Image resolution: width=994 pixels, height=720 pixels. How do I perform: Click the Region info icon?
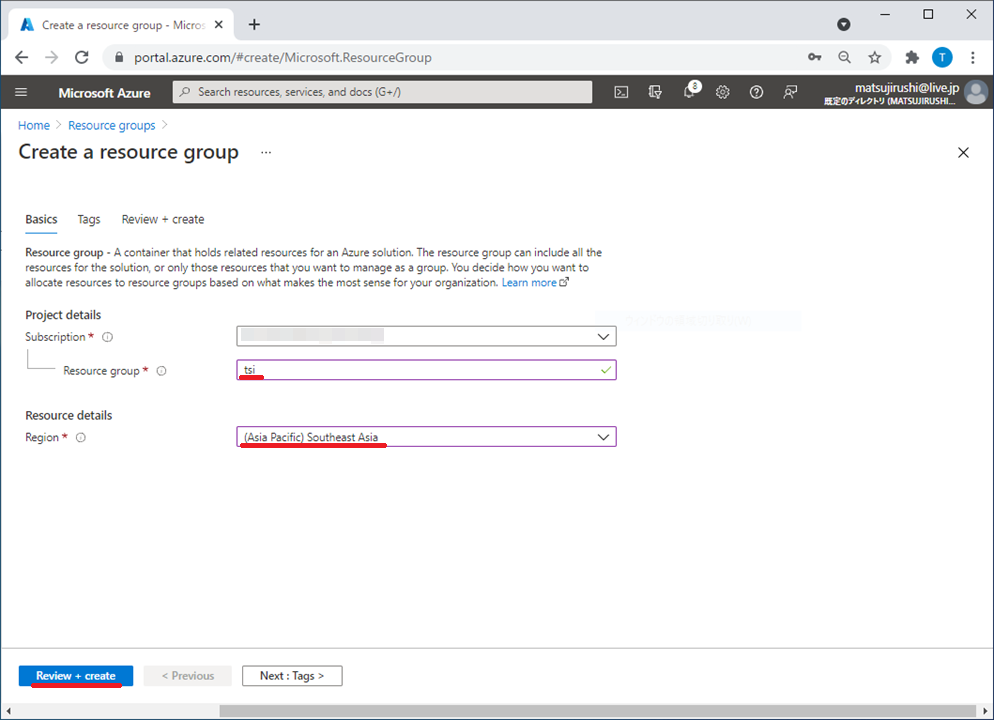[81, 437]
